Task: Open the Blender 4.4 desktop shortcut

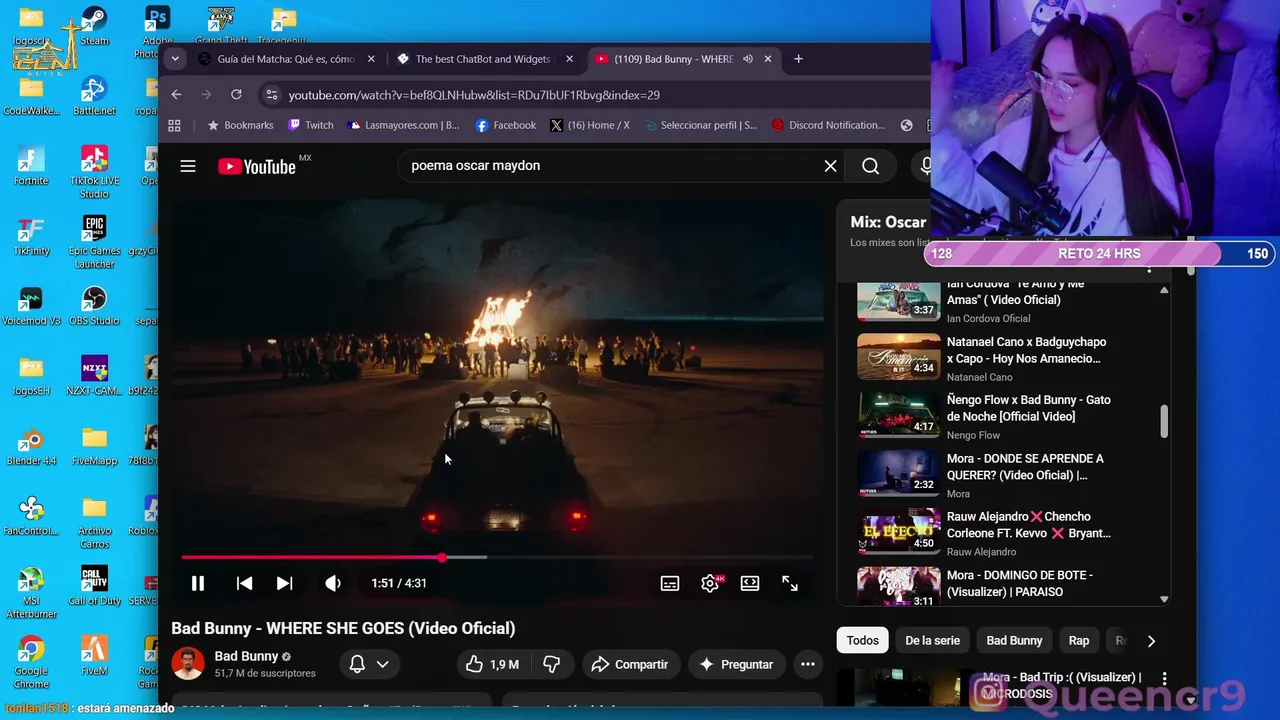Action: point(31,445)
